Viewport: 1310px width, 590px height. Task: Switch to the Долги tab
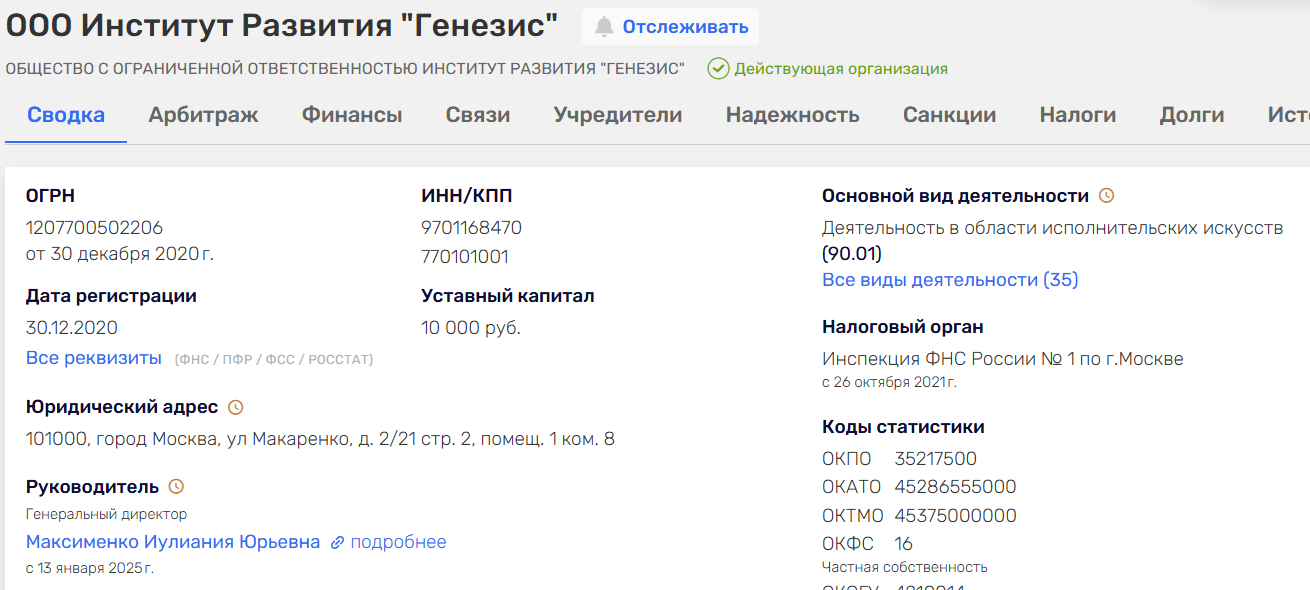coord(1191,114)
